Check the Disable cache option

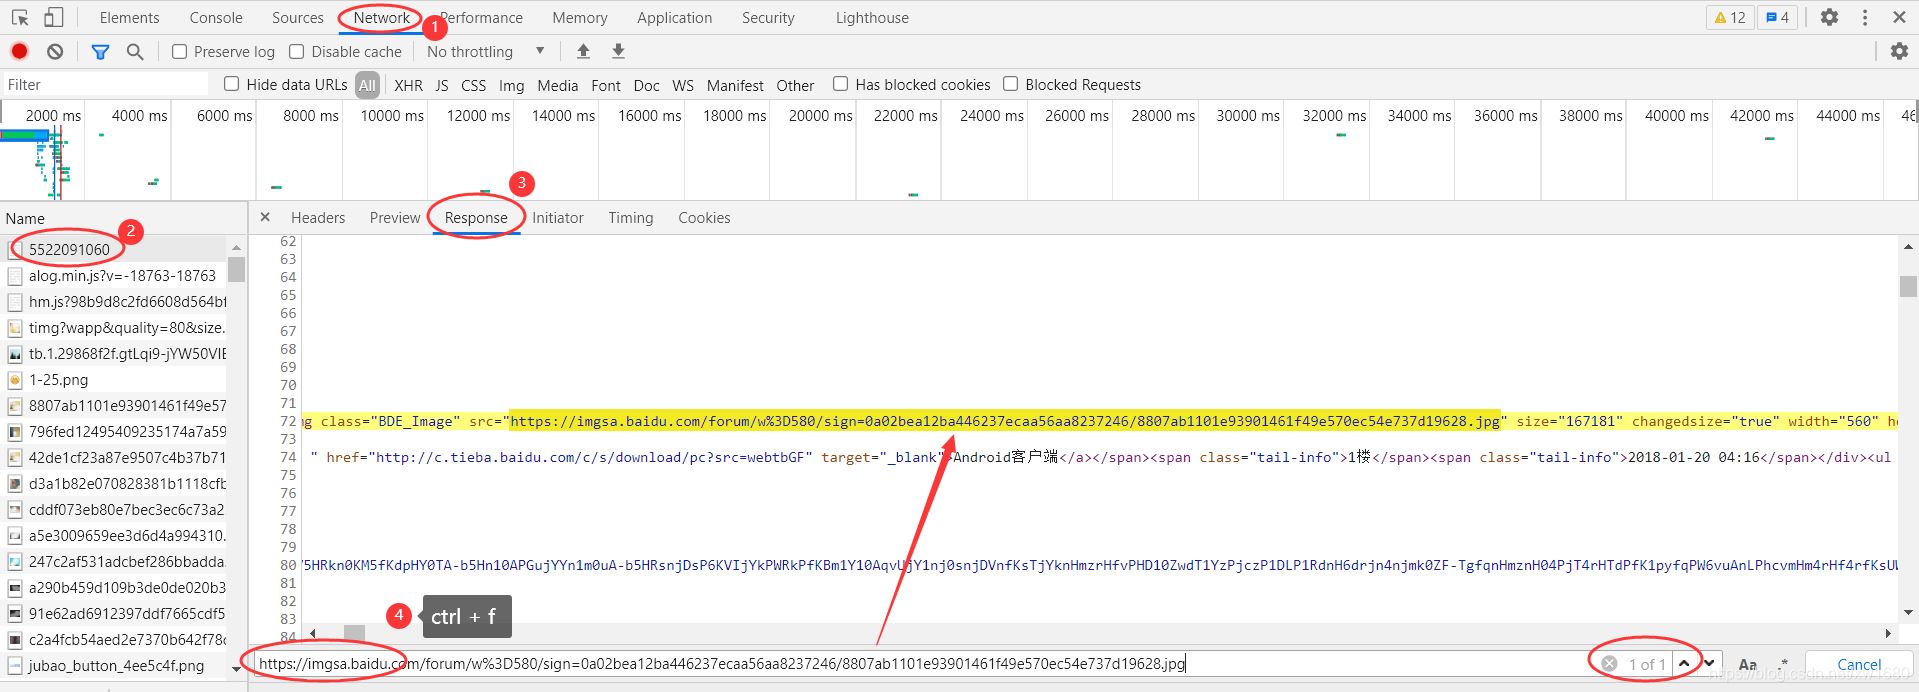297,52
